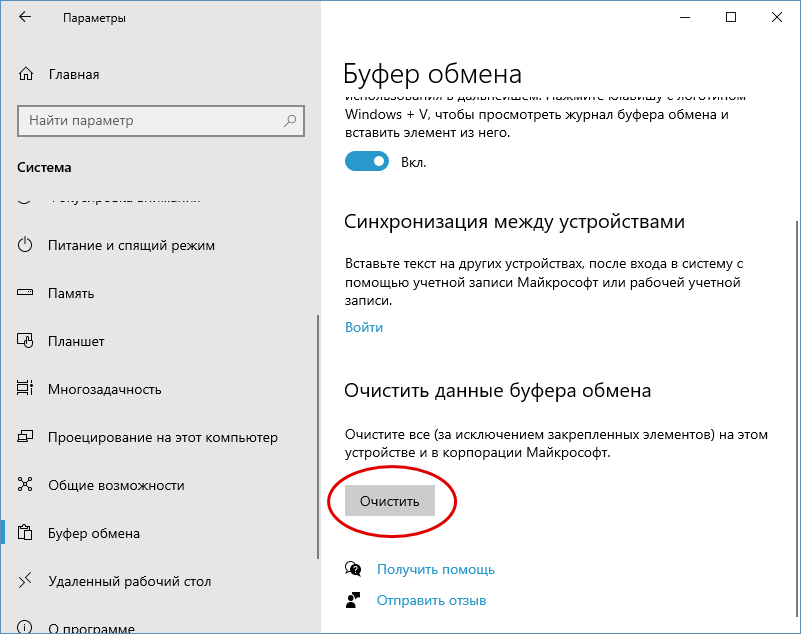Open the Главная home icon
Viewport: 801px width, 634px height.
(26, 74)
